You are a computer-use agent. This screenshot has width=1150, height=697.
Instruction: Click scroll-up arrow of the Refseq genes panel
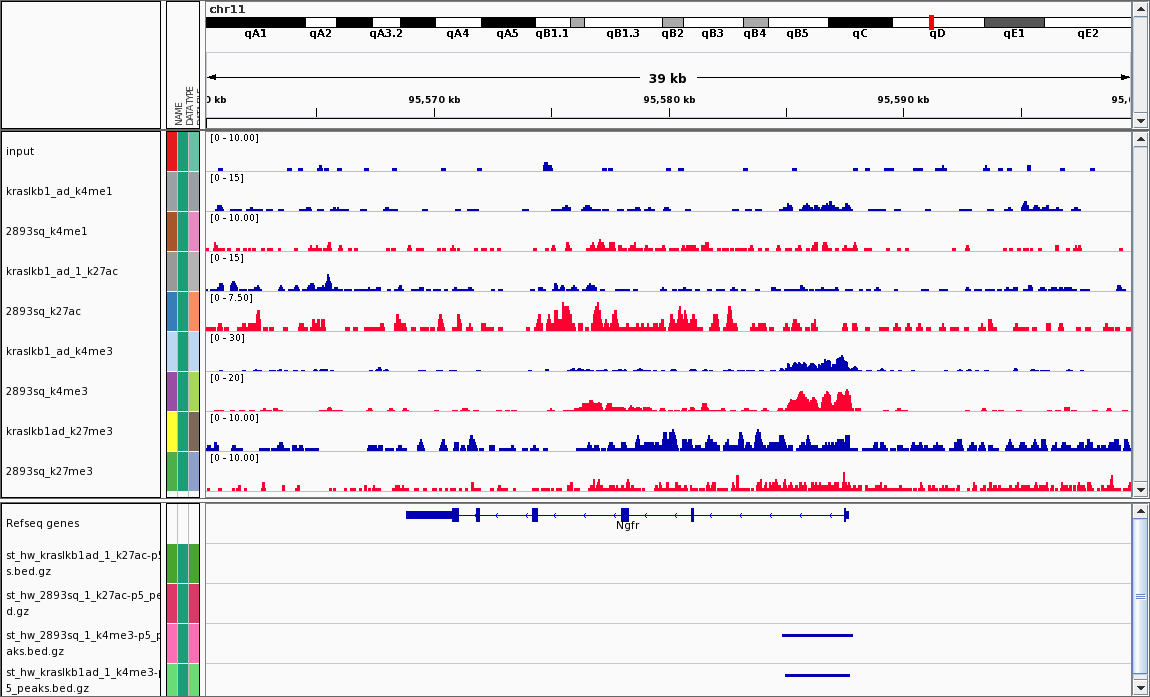[1140, 512]
